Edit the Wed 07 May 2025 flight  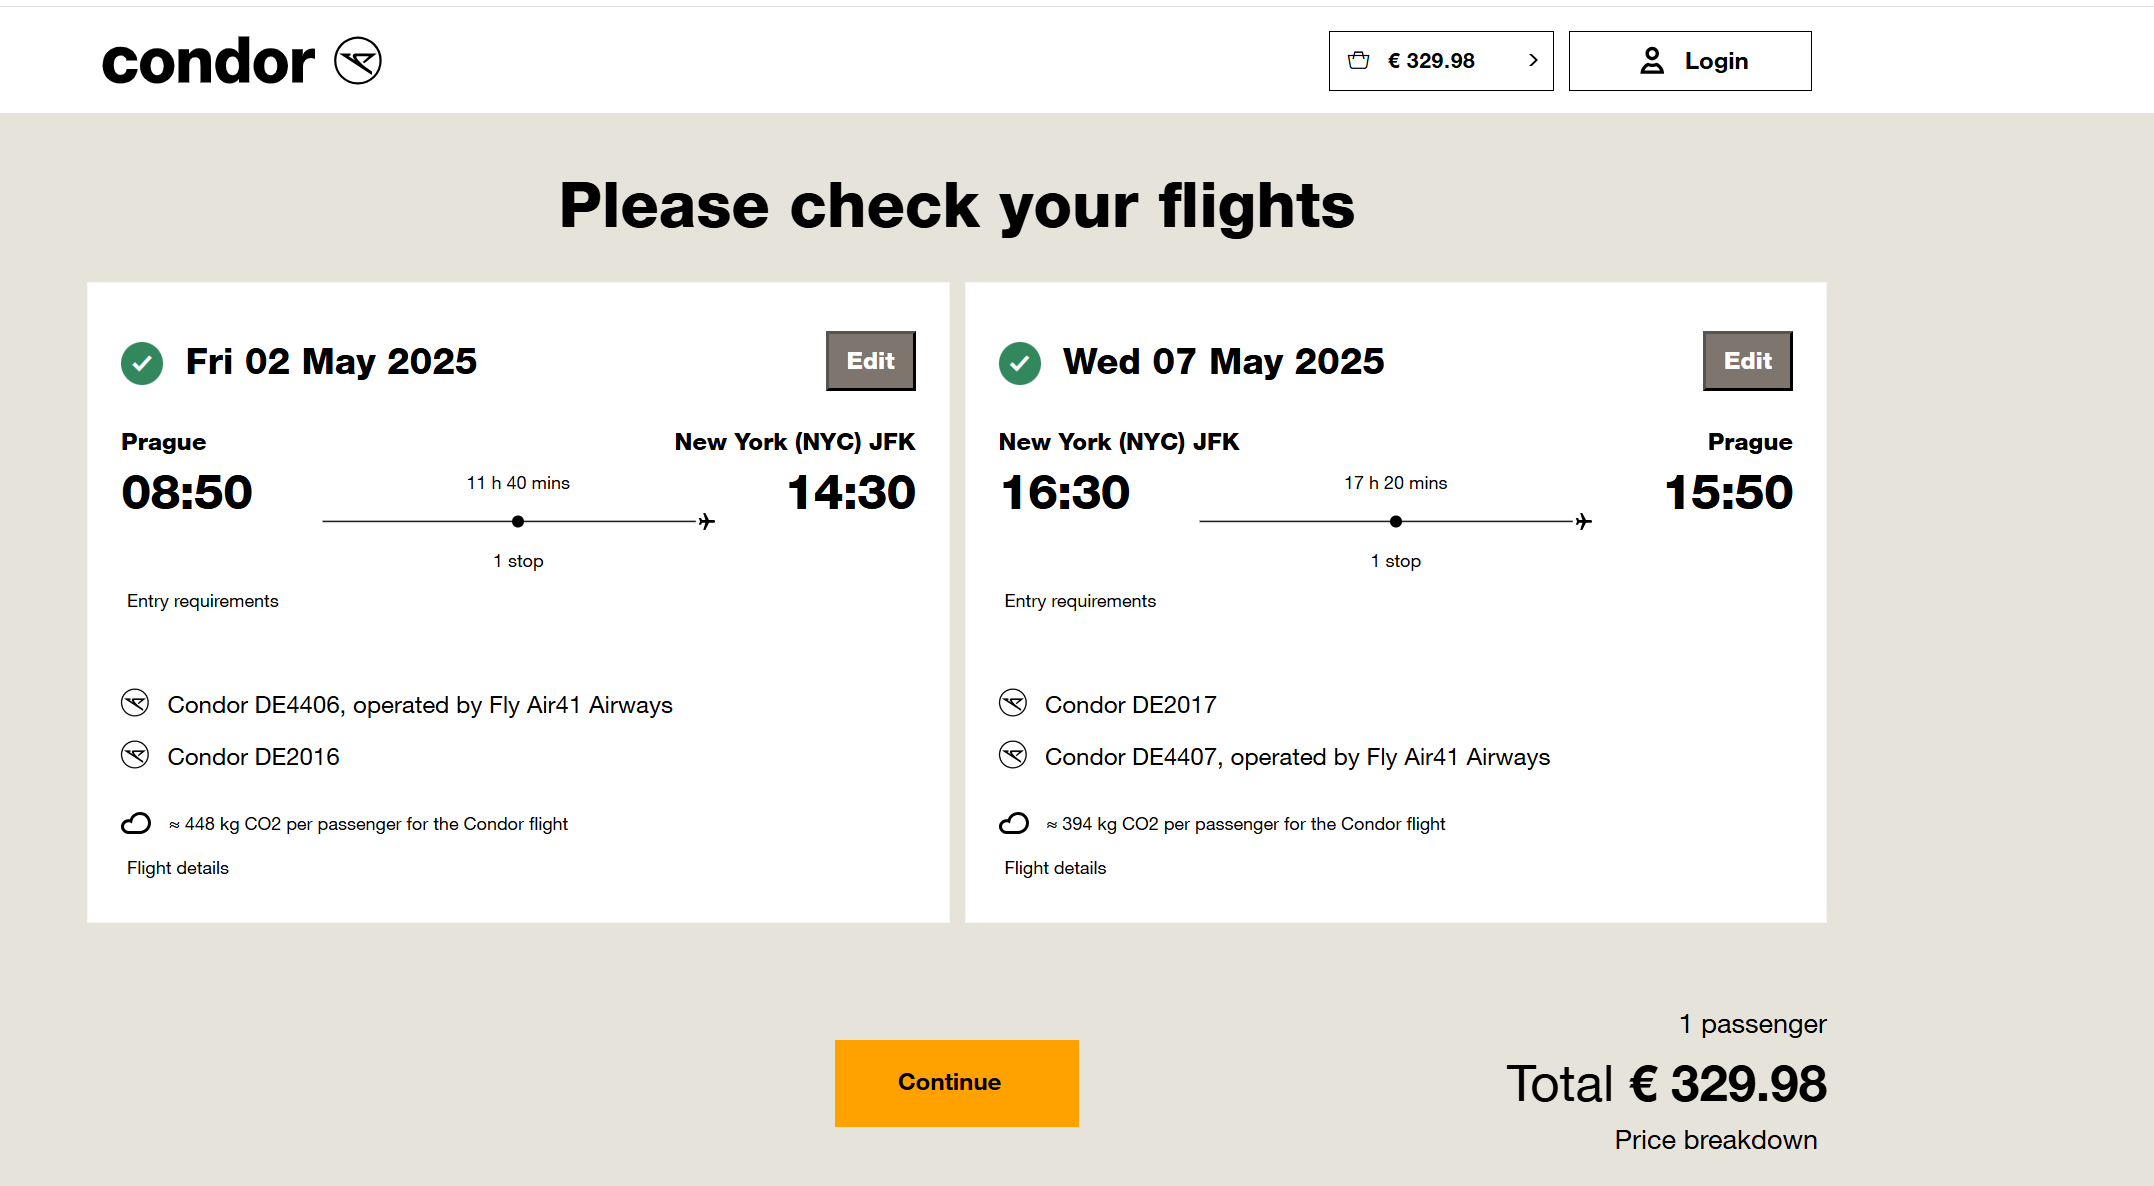(1748, 361)
